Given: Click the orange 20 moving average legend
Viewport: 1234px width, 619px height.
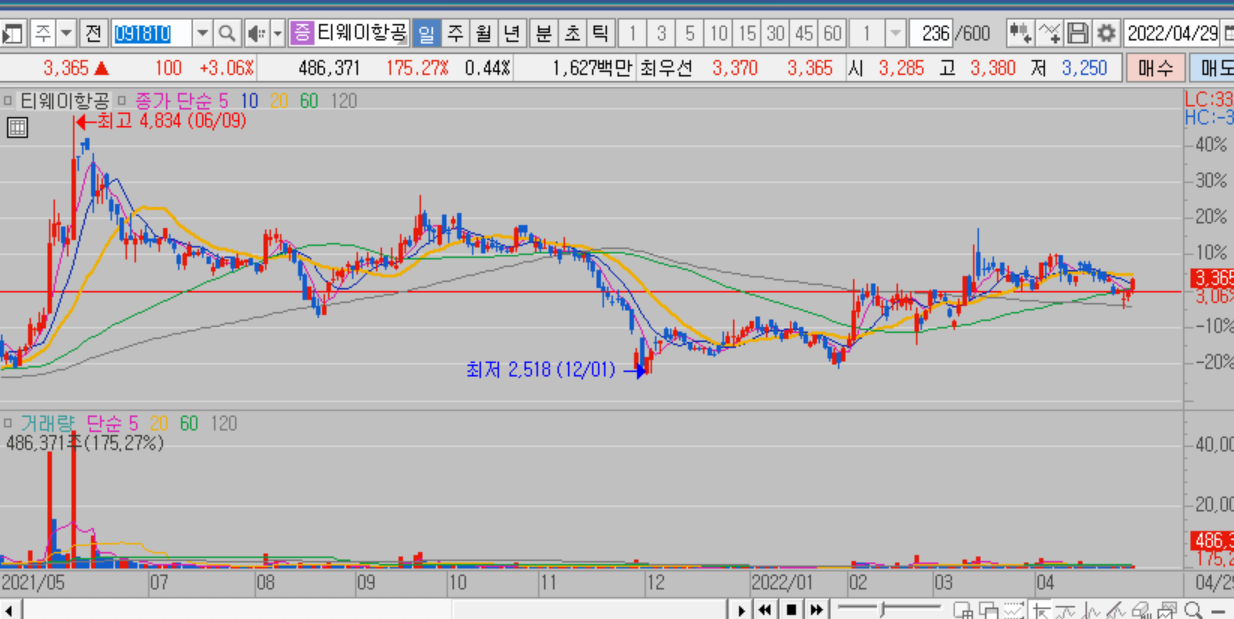Looking at the screenshot, I should coord(279,101).
